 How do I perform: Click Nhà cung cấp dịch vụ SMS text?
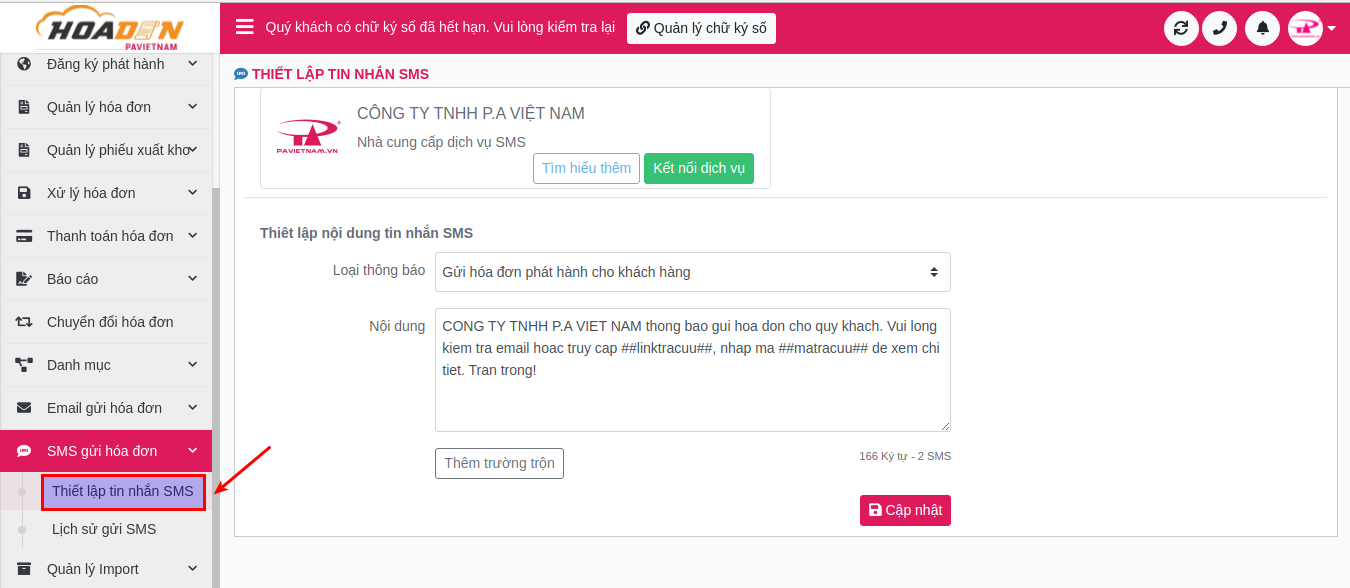(441, 142)
